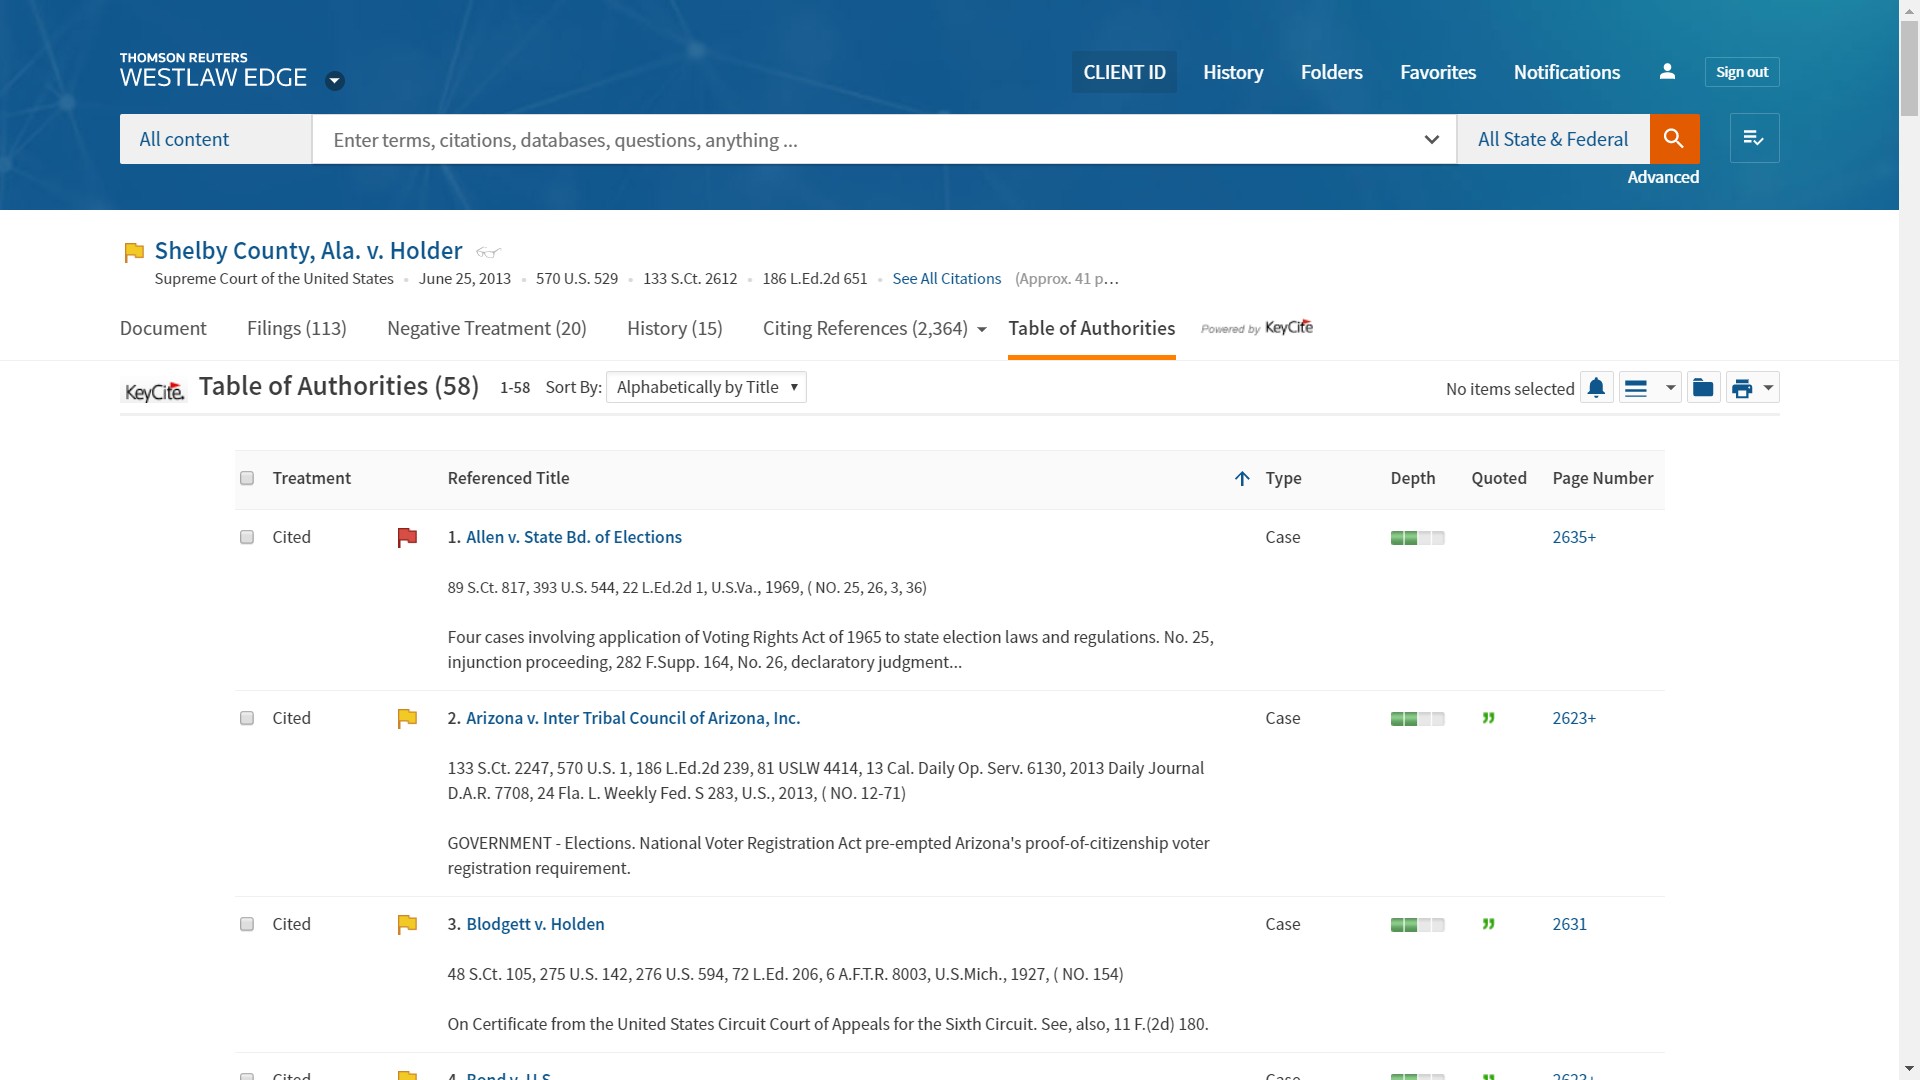Expand the Citing References dropdown arrow

(982, 330)
